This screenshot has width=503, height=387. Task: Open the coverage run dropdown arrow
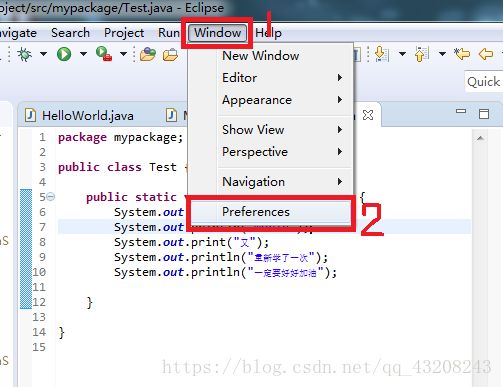[x=123, y=54]
